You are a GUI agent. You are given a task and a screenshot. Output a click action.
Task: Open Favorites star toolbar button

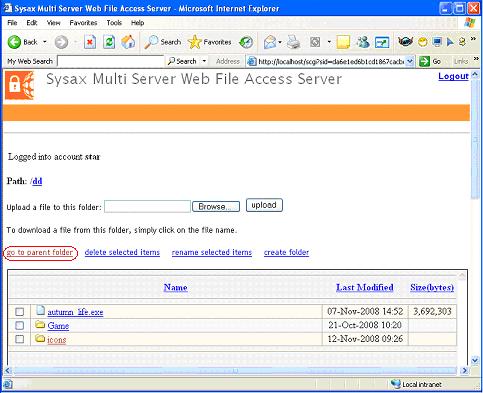194,42
